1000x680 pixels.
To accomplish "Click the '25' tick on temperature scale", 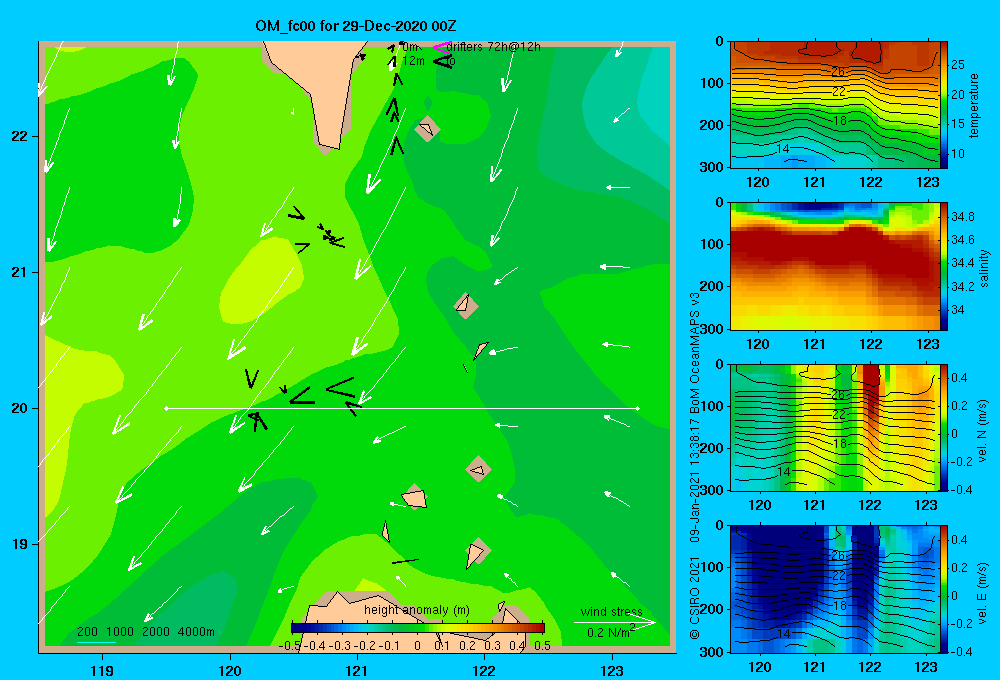I will click(x=958, y=65).
